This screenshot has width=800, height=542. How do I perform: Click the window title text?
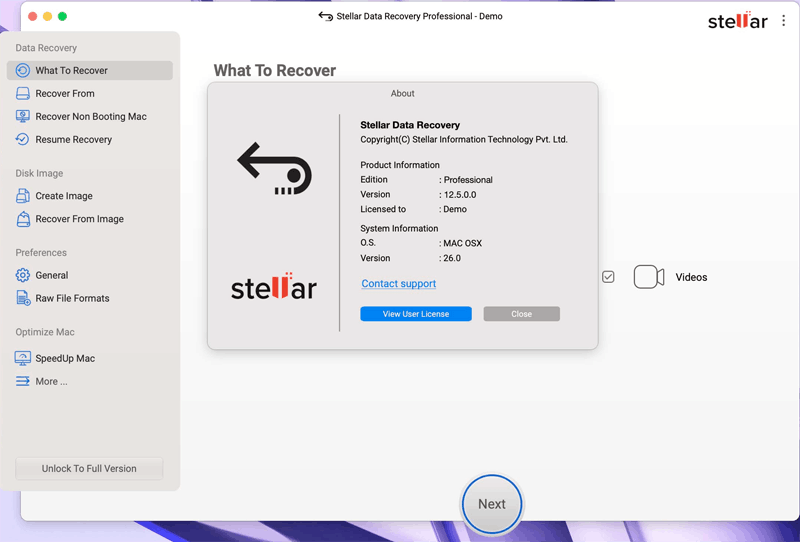tap(419, 16)
